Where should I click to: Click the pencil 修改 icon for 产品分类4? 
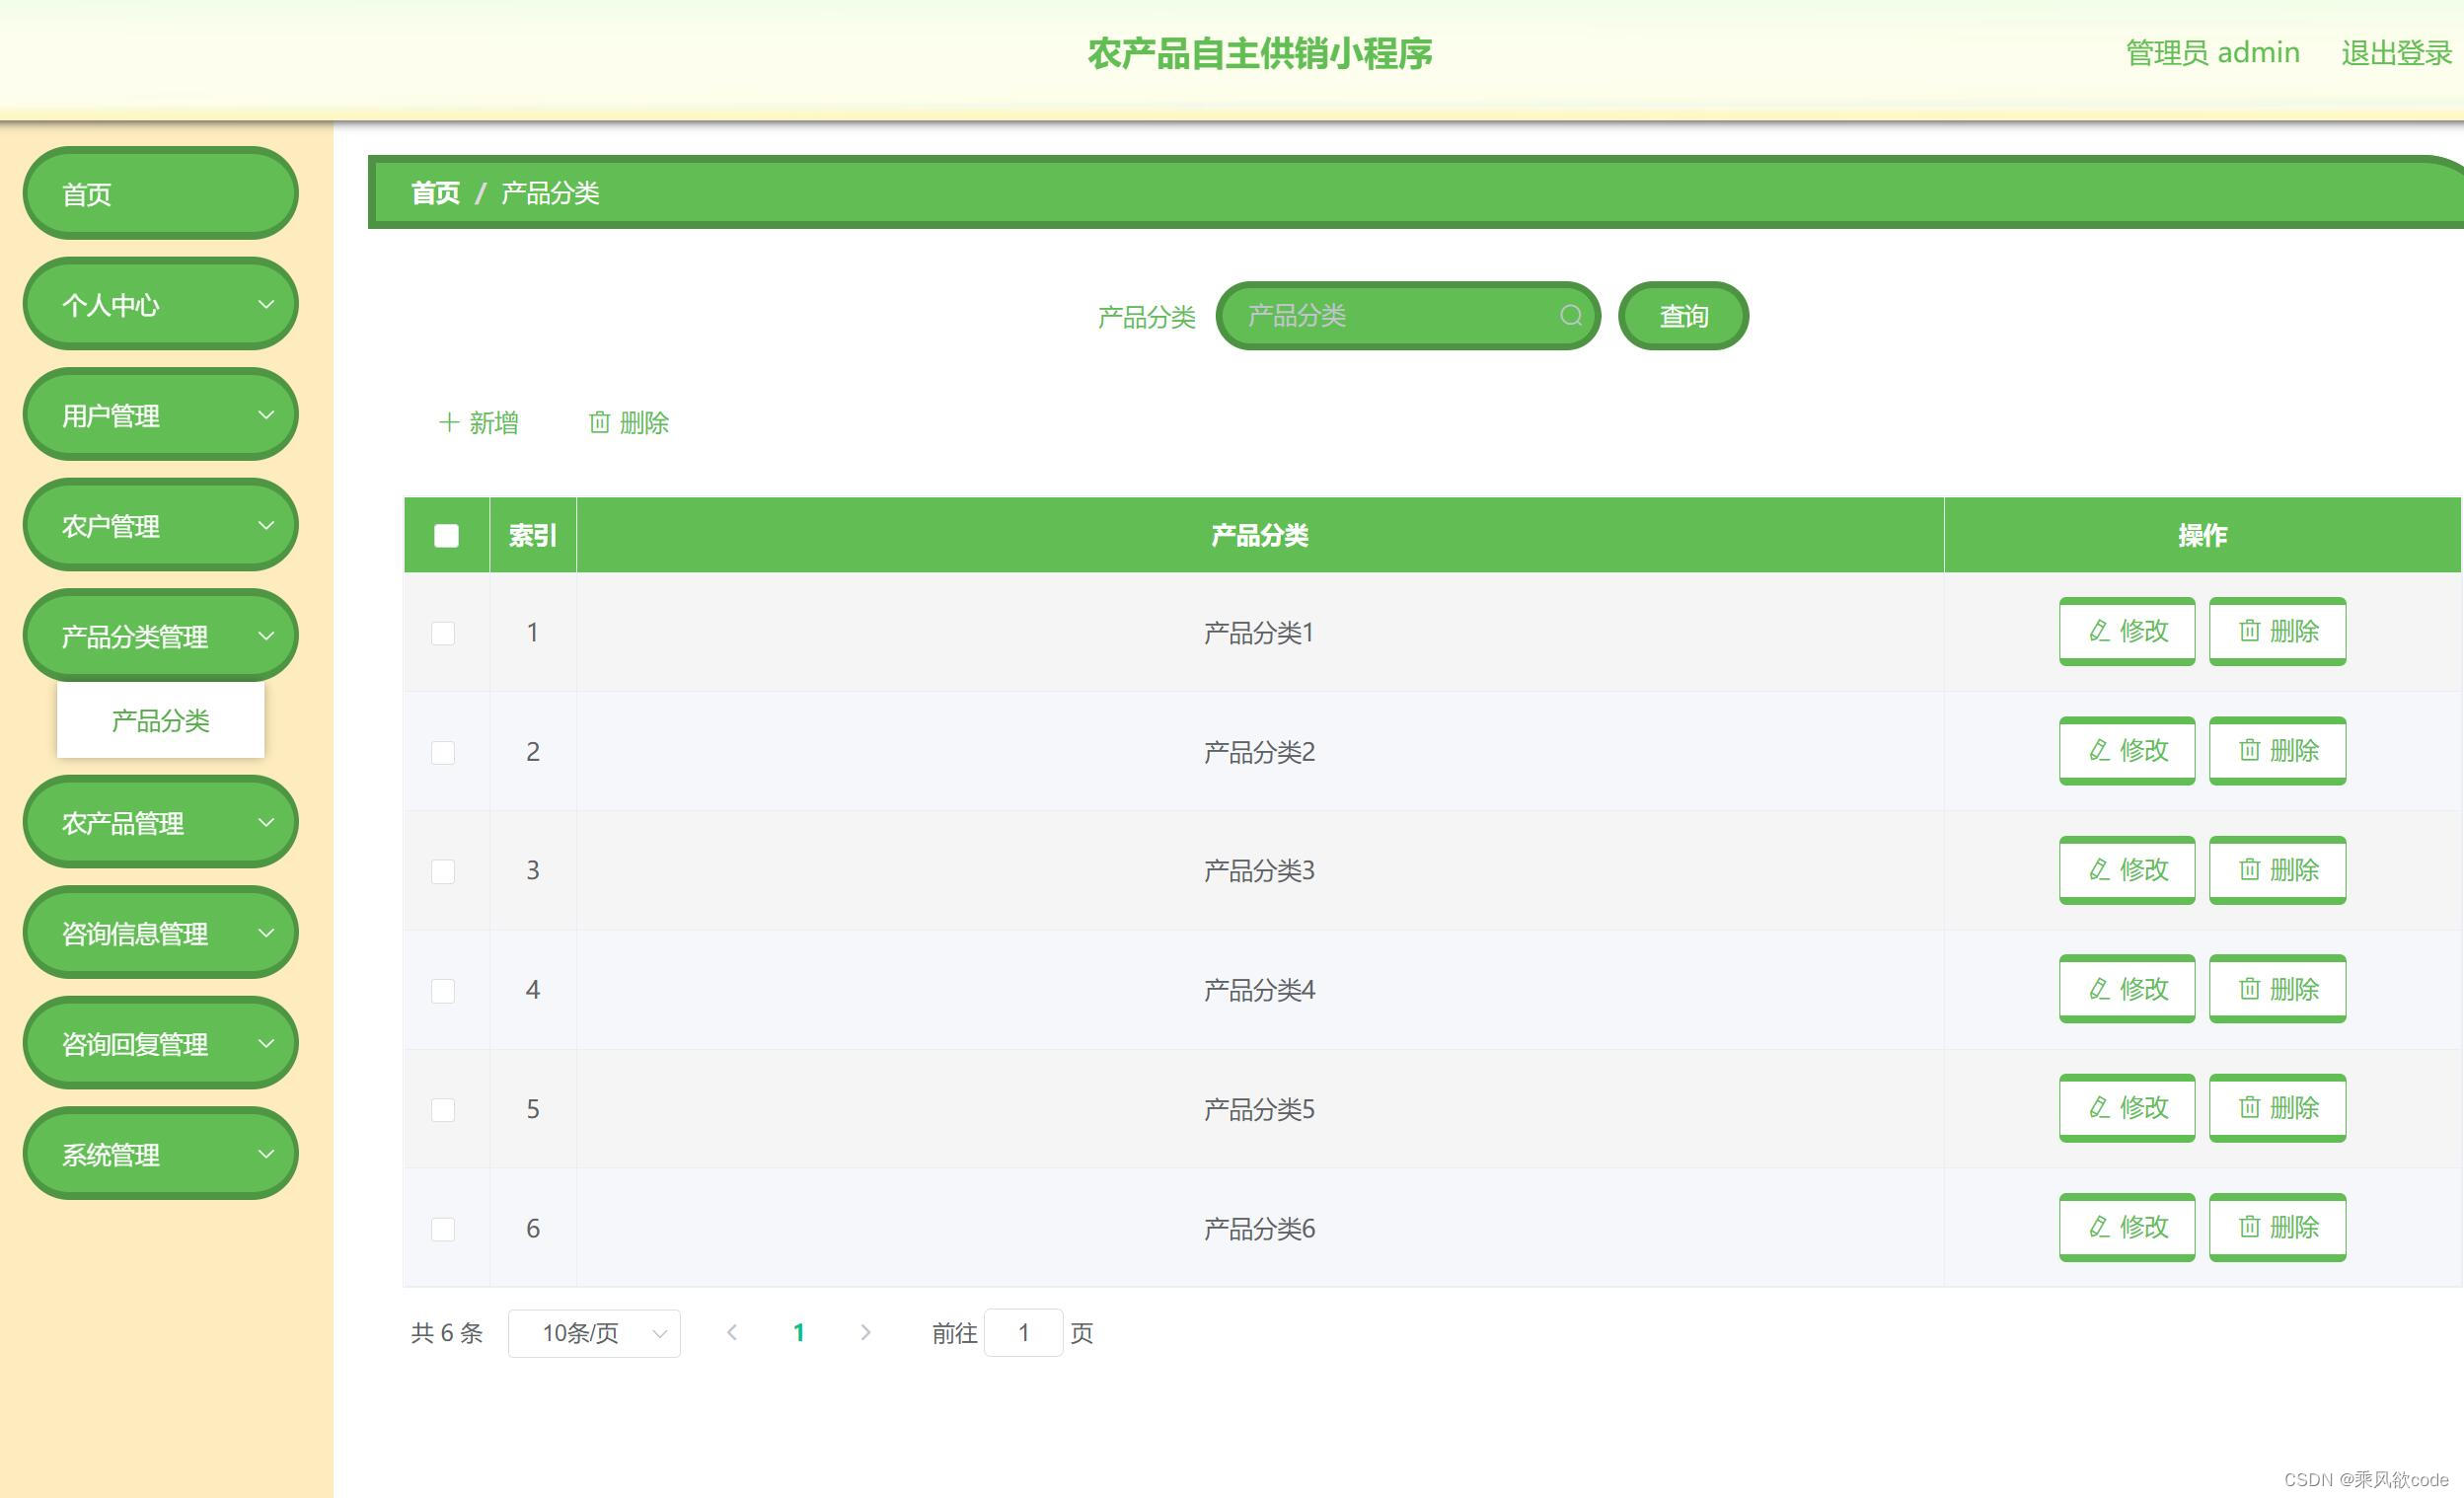coord(2099,989)
